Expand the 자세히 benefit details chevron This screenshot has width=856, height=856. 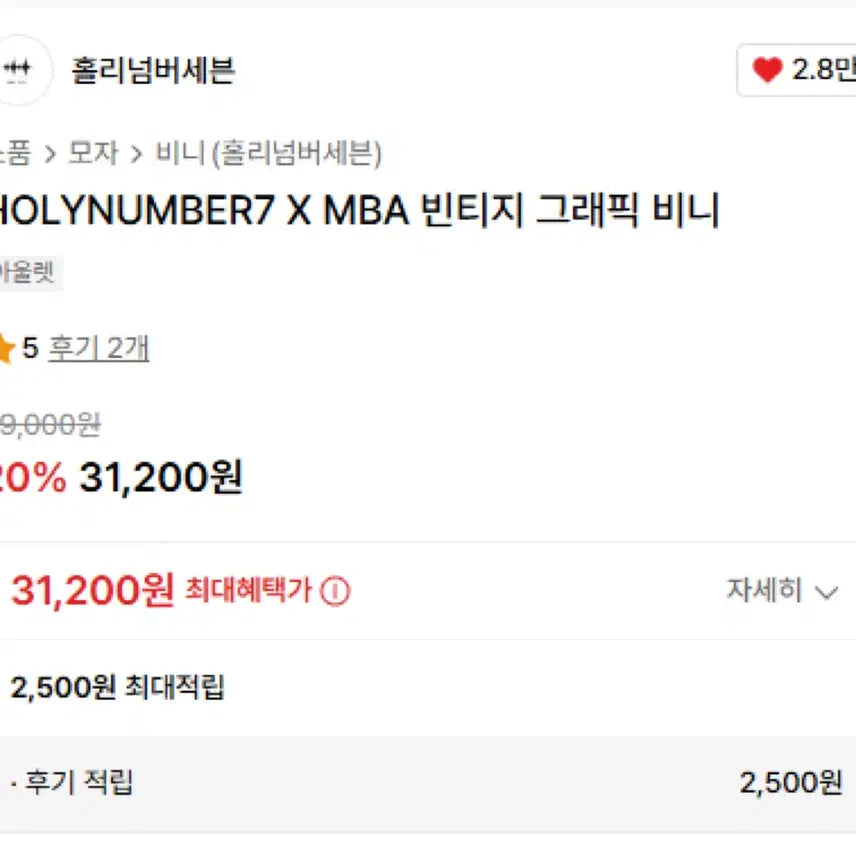(826, 592)
